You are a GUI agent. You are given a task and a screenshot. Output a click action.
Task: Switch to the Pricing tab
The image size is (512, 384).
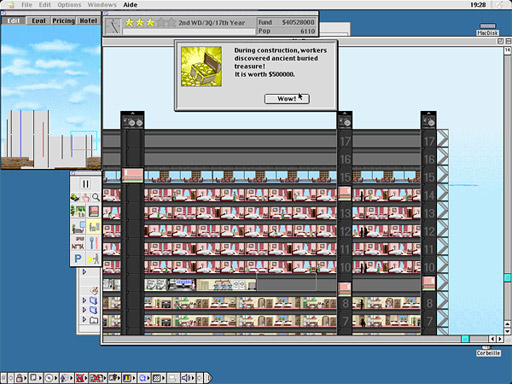[63, 21]
